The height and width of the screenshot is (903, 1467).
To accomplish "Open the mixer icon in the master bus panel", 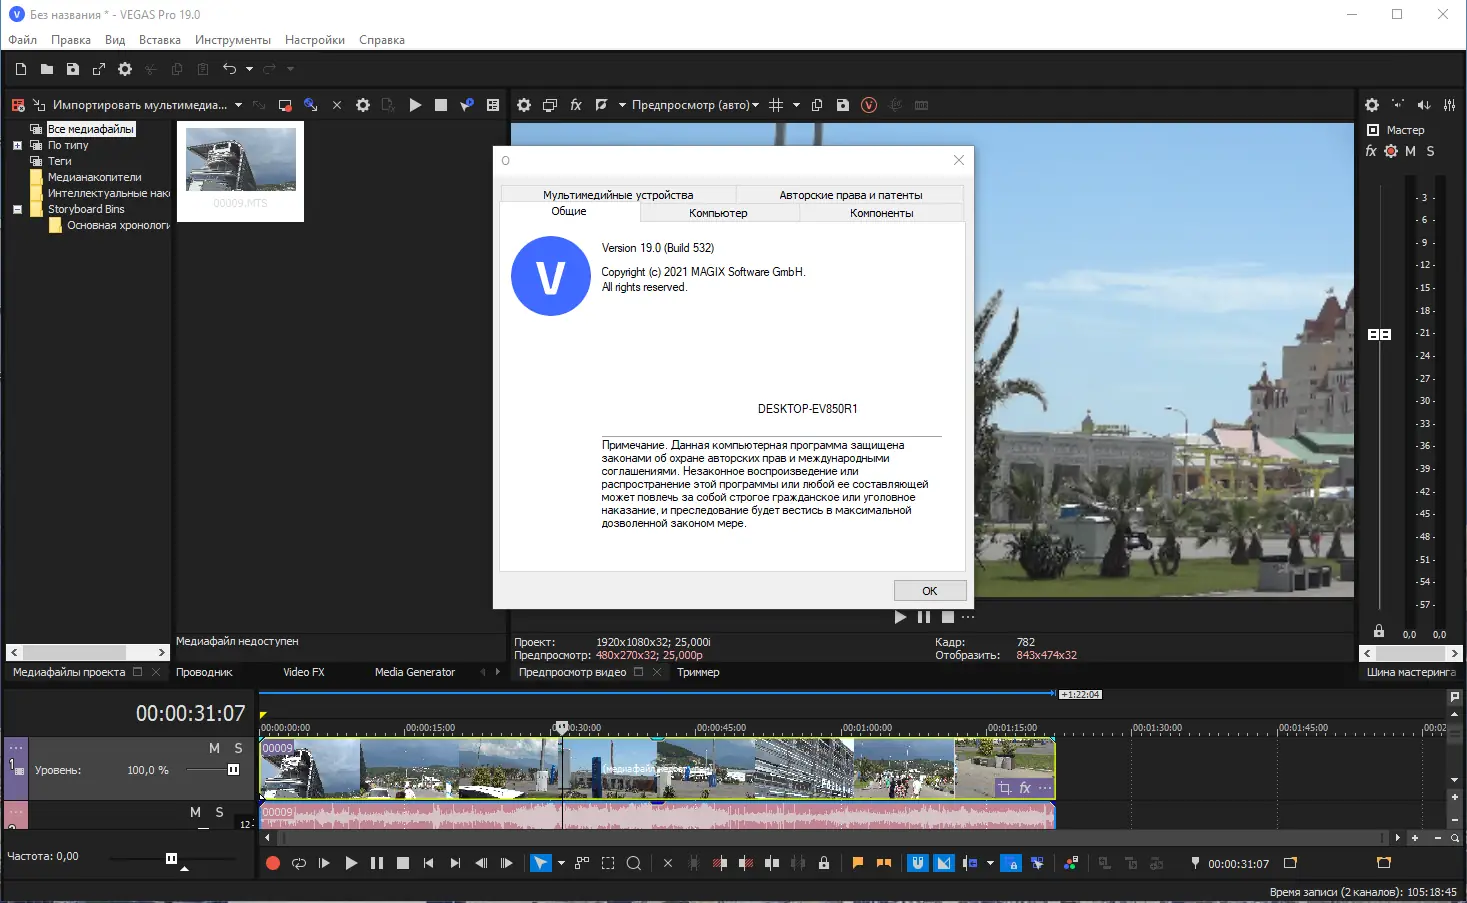I will tap(1450, 105).
